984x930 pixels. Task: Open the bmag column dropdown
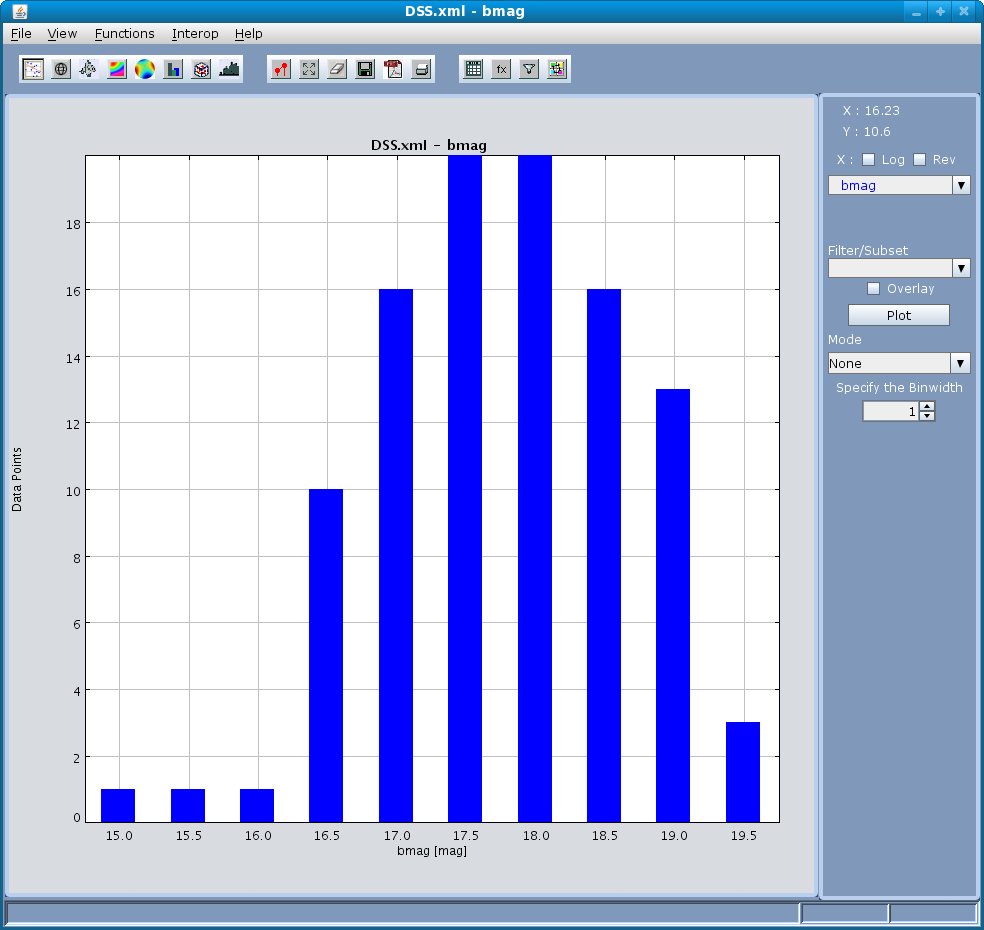click(898, 186)
